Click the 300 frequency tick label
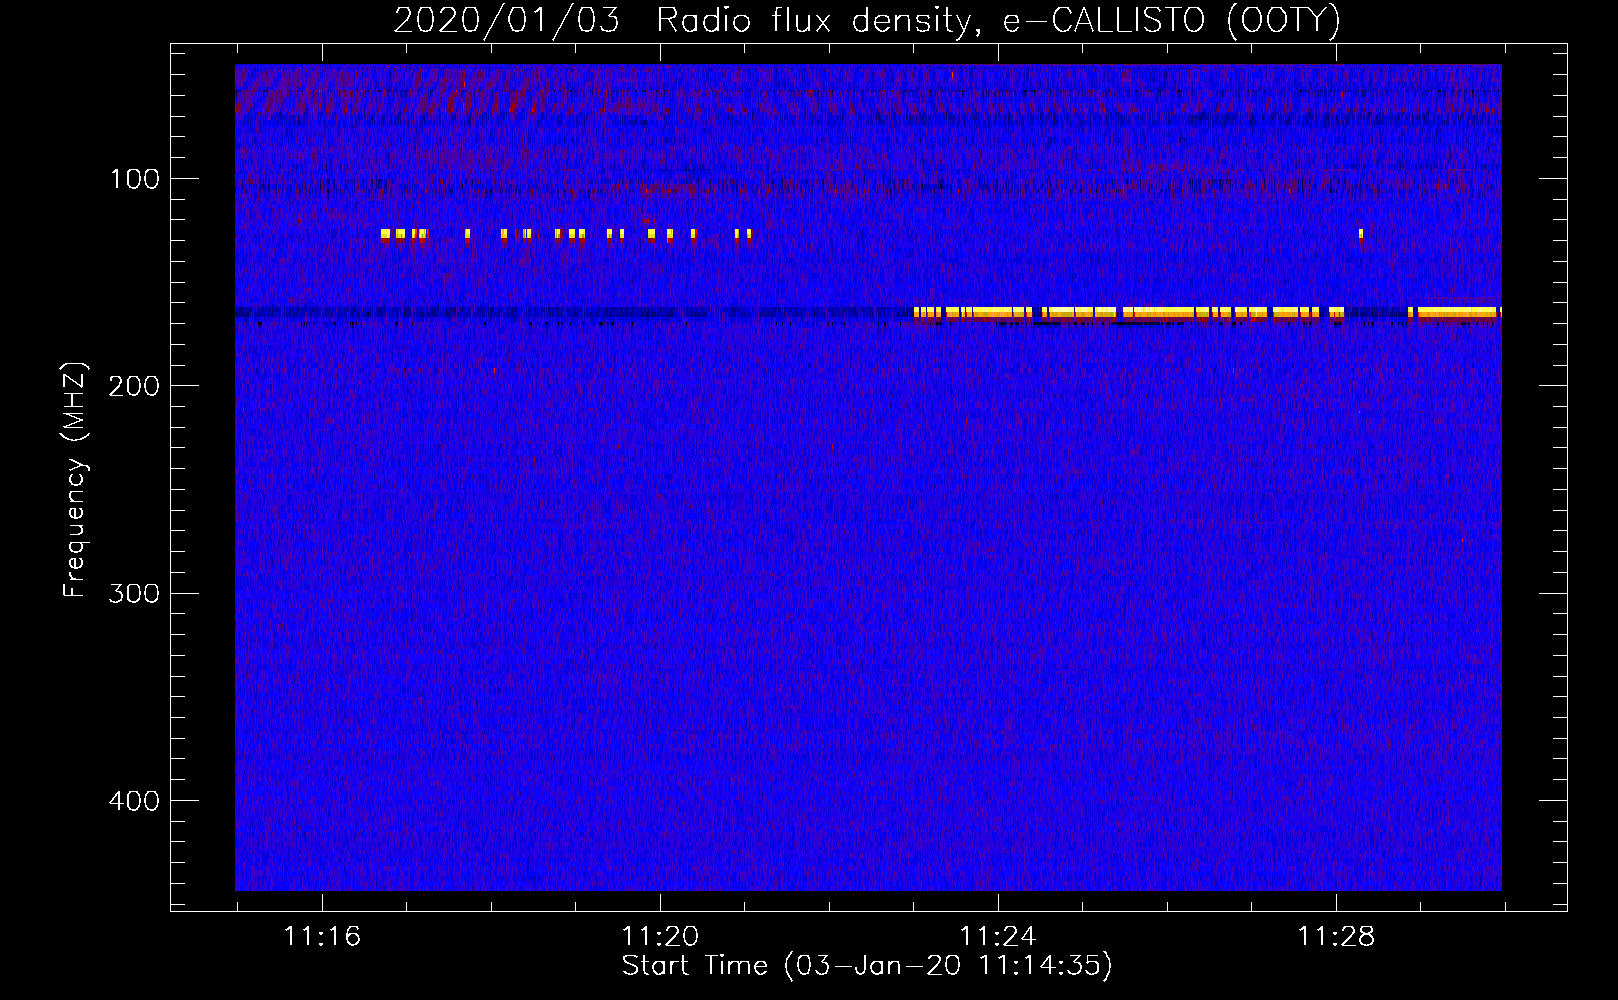The image size is (1618, 1000). tap(135, 593)
